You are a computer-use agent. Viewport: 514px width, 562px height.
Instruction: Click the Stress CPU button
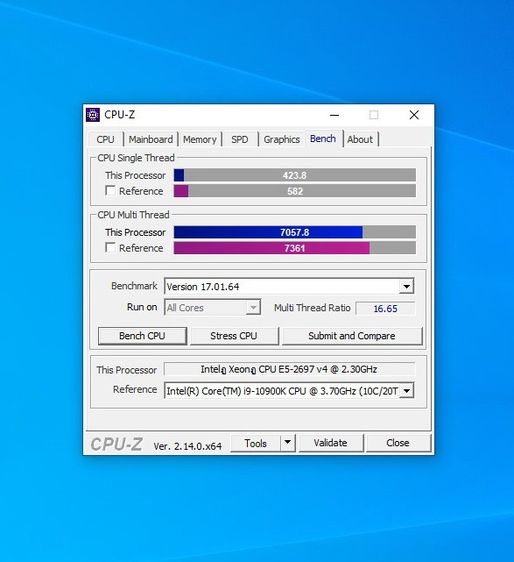click(x=234, y=336)
